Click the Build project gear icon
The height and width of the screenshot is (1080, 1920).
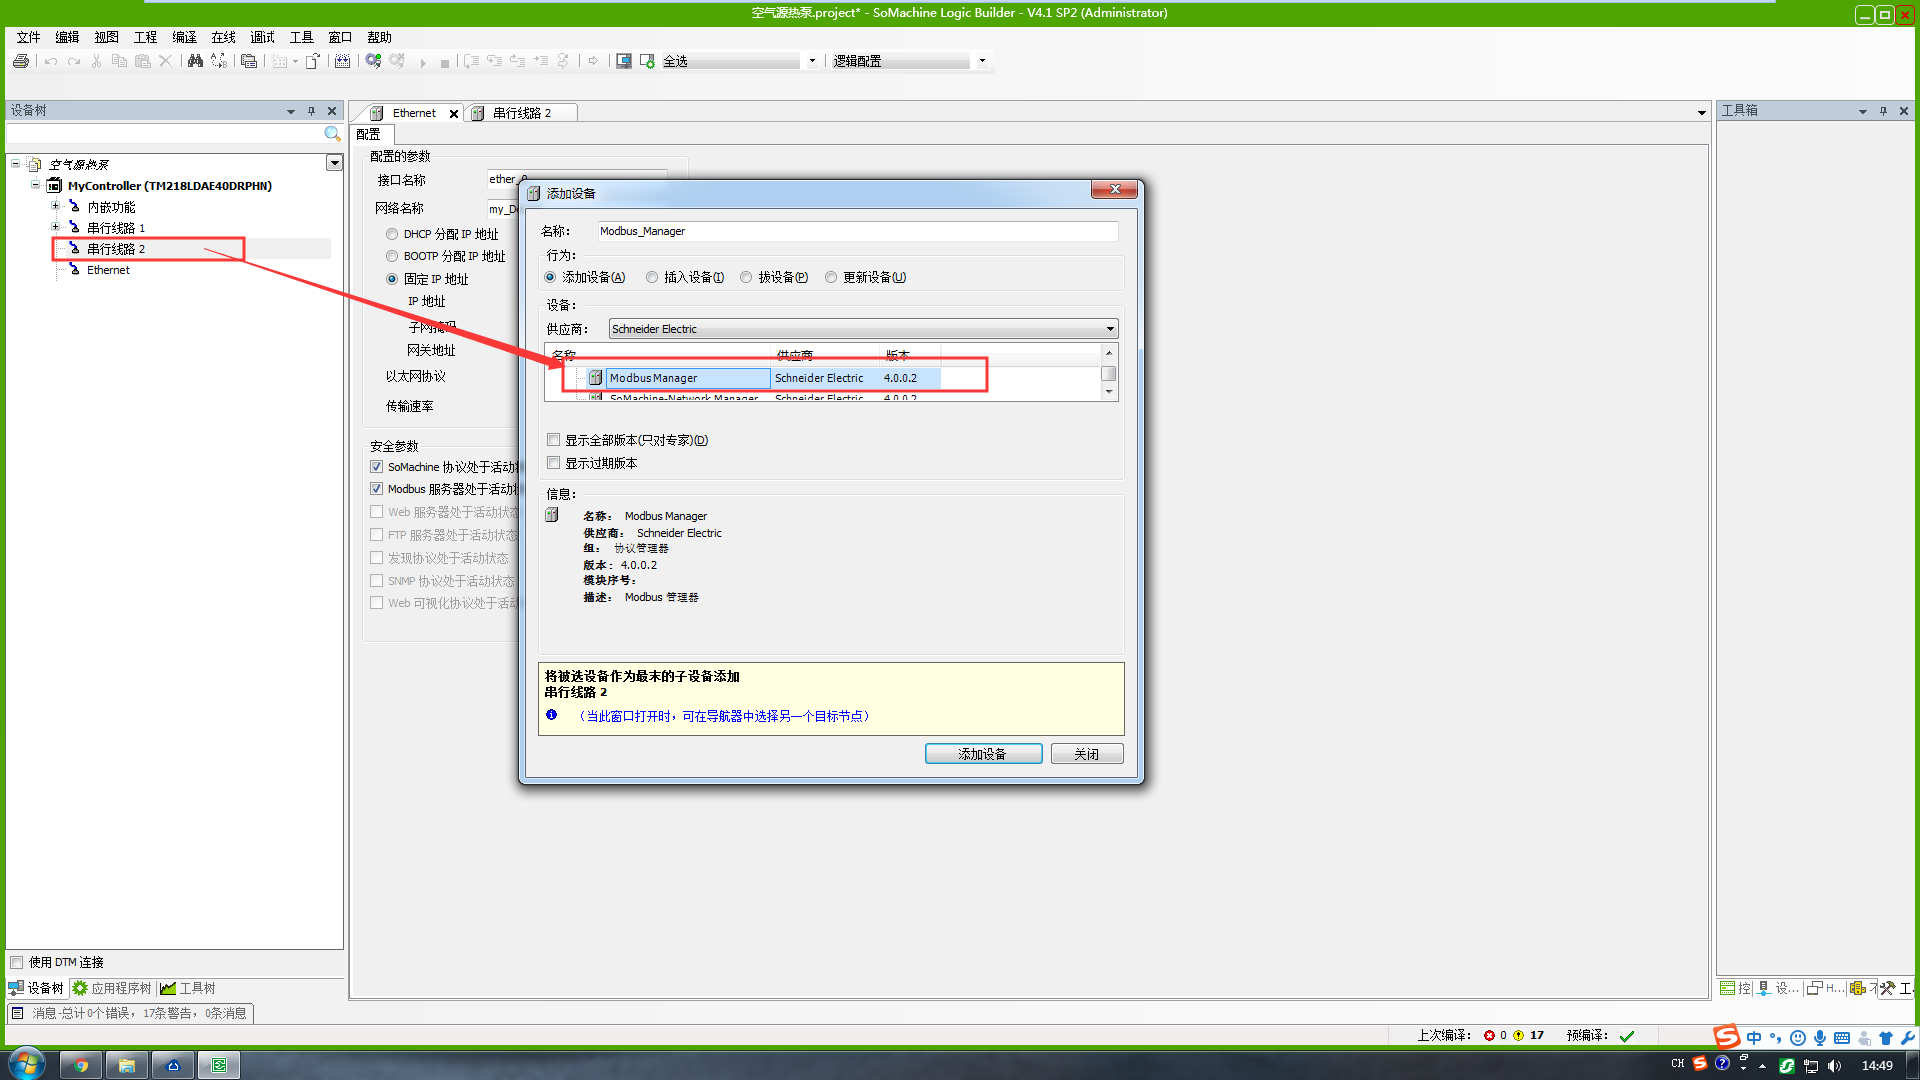click(x=373, y=61)
